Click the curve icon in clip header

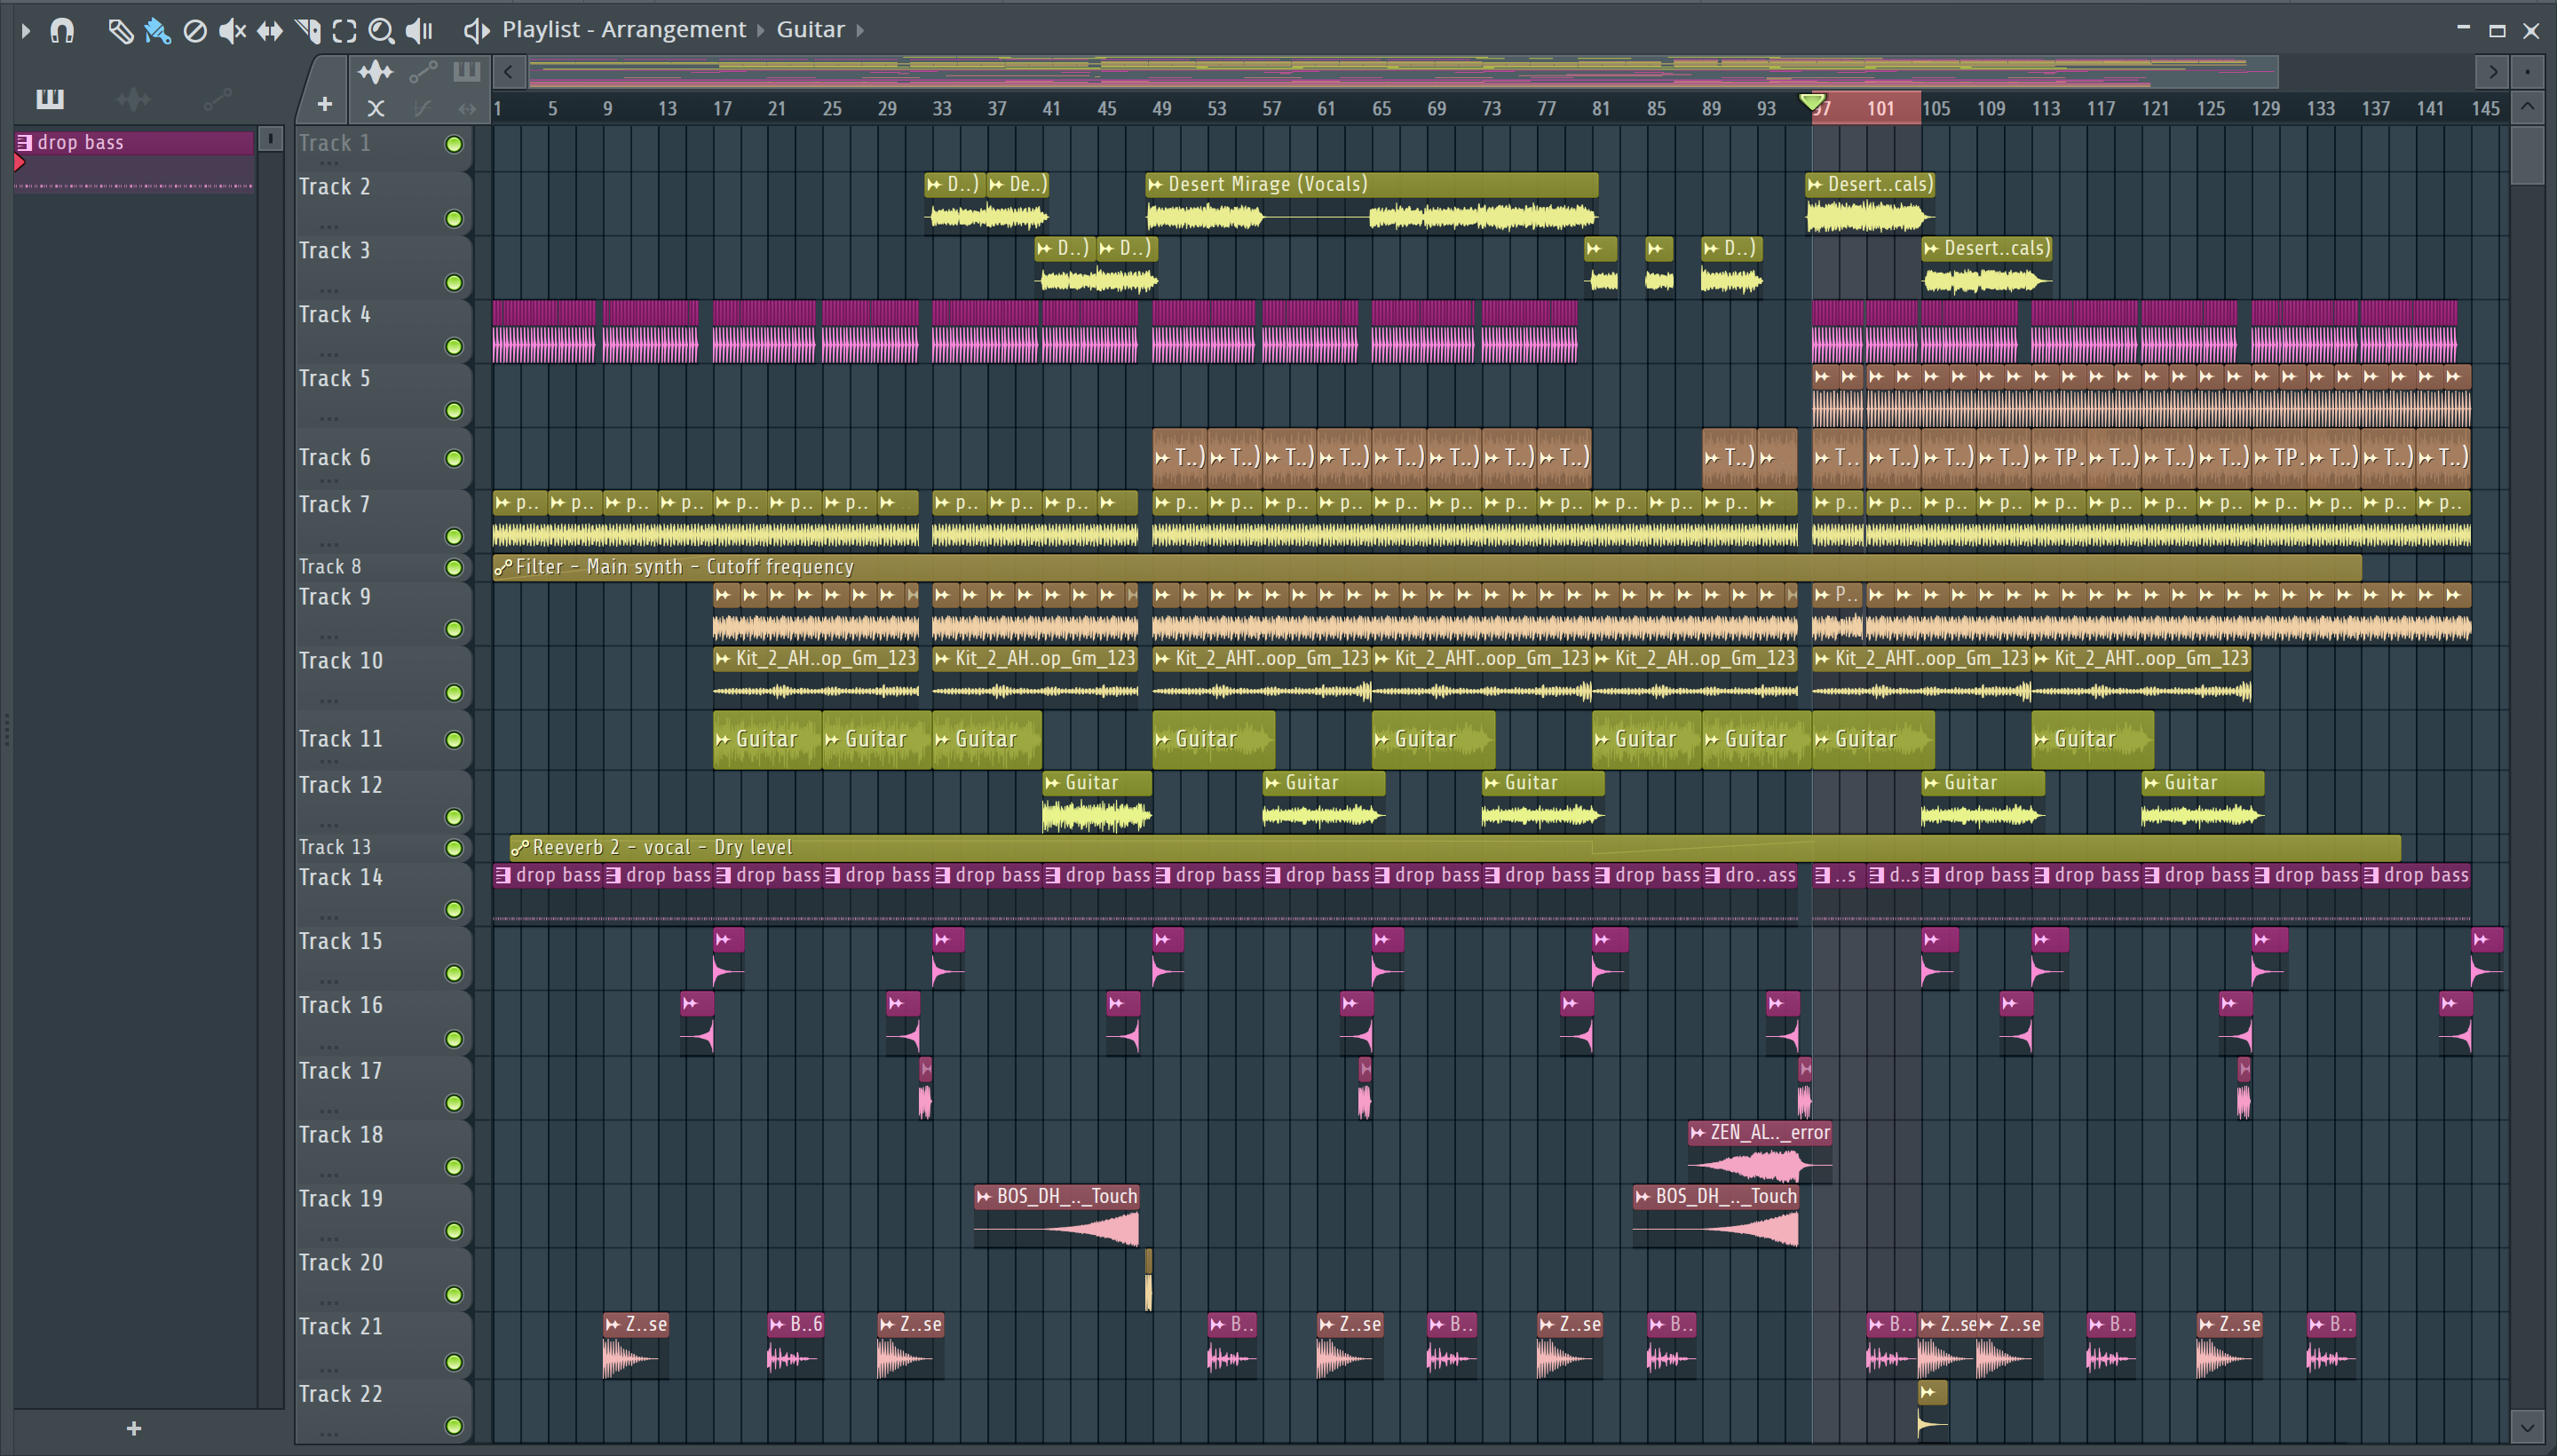point(422,108)
